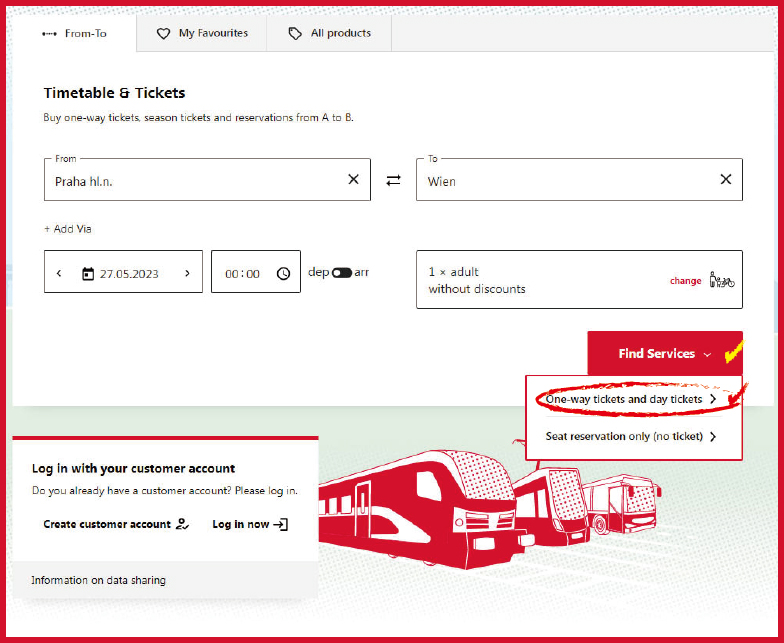This screenshot has height=643, width=784.
Task: Click 'Log in with your customer account' heading
Action: (x=134, y=468)
